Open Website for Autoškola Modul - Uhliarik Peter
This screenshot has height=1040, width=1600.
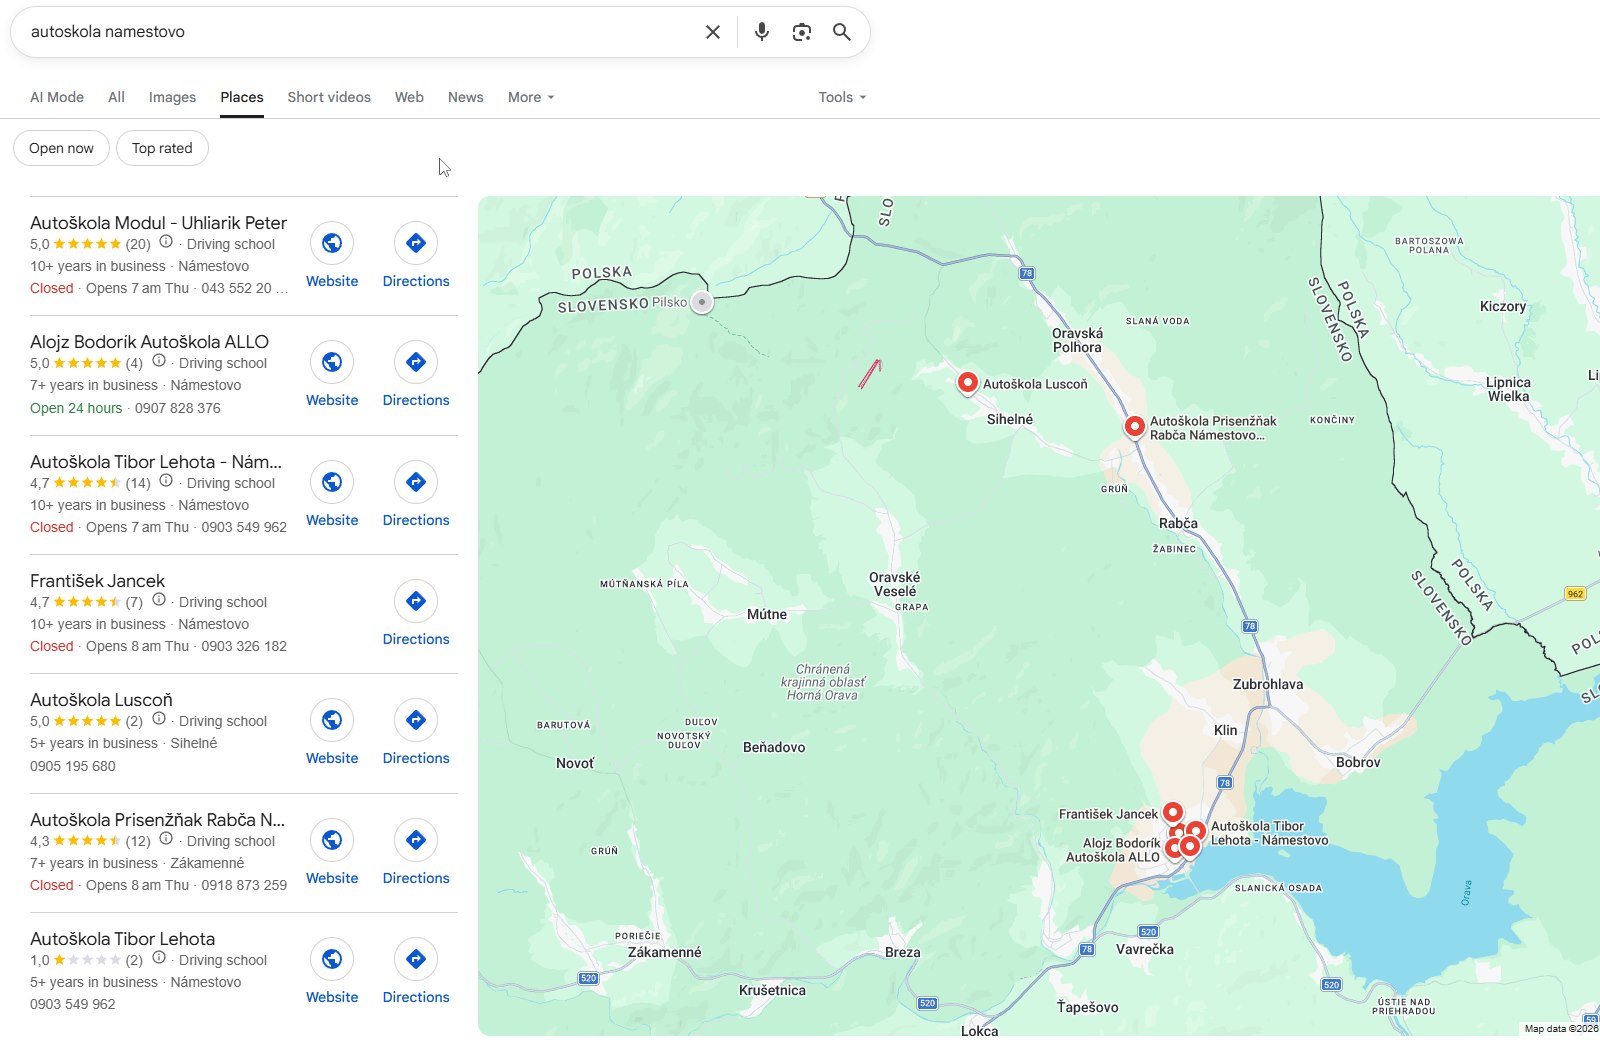pyautogui.click(x=332, y=256)
